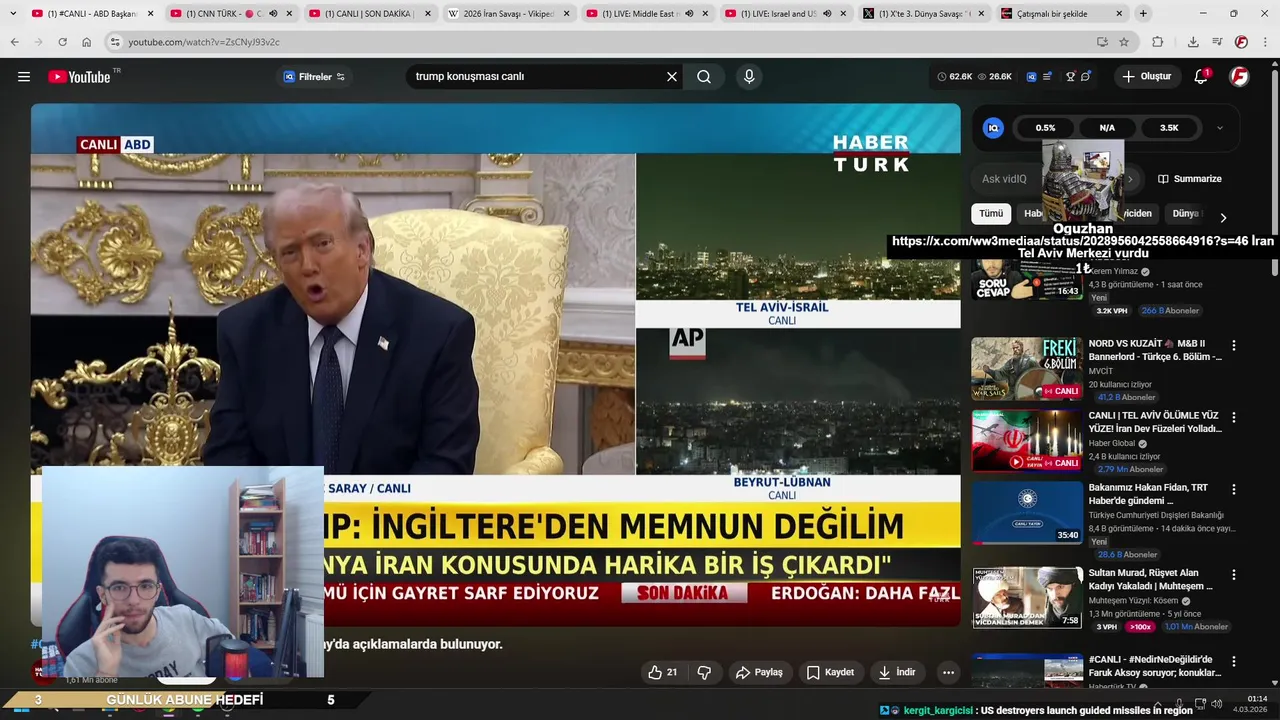Image resolution: width=1280 pixels, height=720 pixels.
Task: Run search with the magnifier button
Action: pos(704,77)
